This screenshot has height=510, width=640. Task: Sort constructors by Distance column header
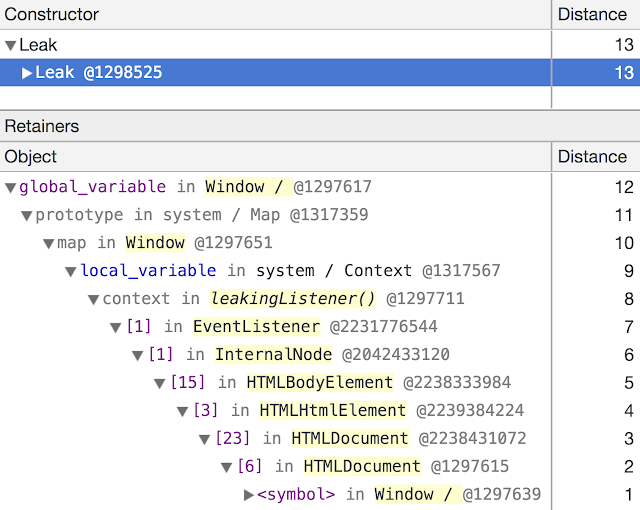[594, 15]
